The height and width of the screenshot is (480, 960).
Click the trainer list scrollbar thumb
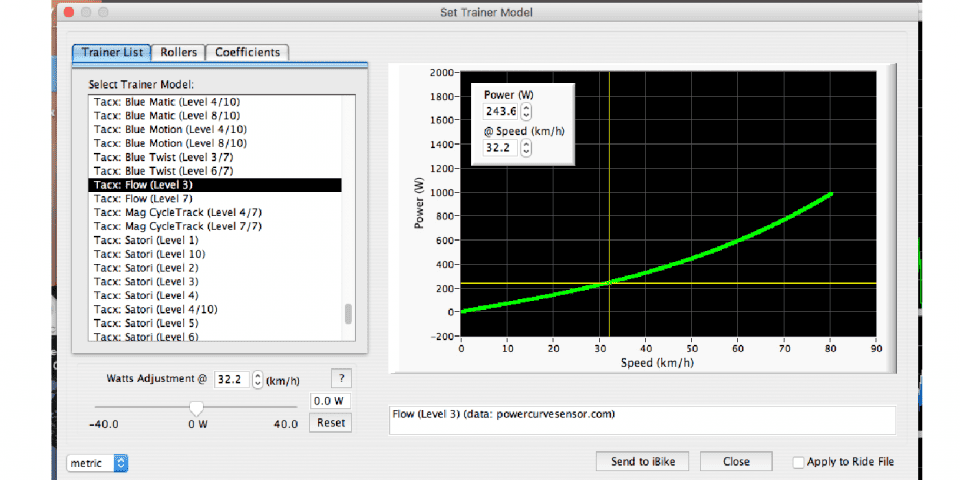tap(348, 314)
